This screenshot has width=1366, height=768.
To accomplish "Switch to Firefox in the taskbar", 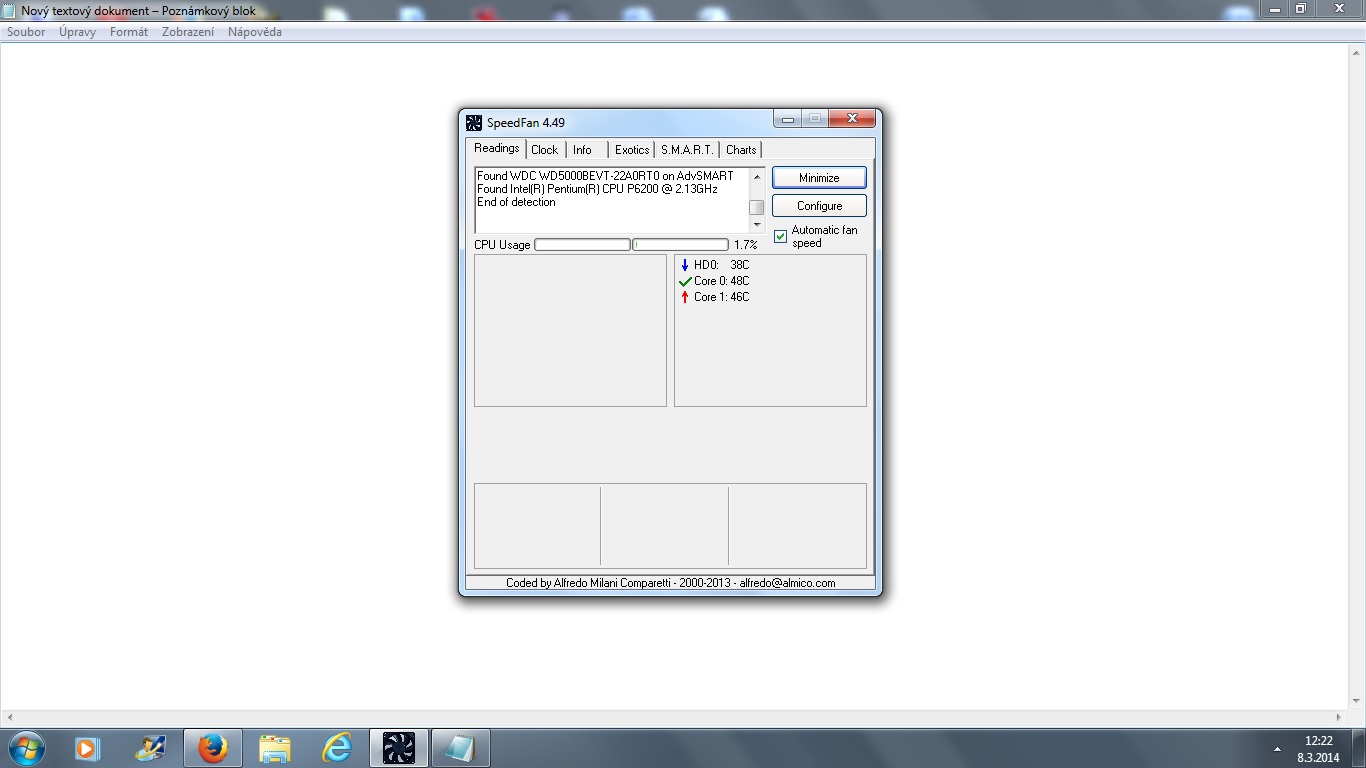I will [x=213, y=748].
